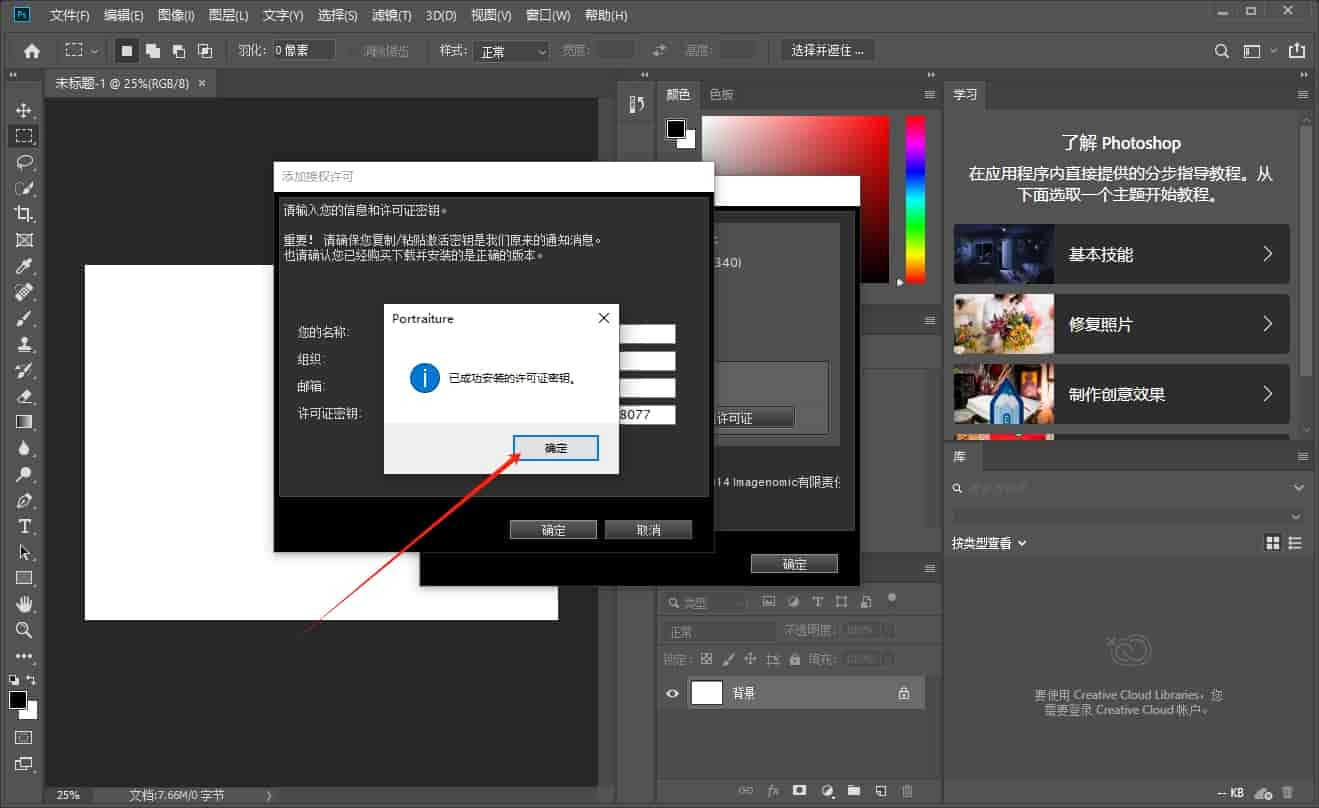1319x808 pixels.
Task: Select the Clone Stamp tool
Action: tap(24, 344)
